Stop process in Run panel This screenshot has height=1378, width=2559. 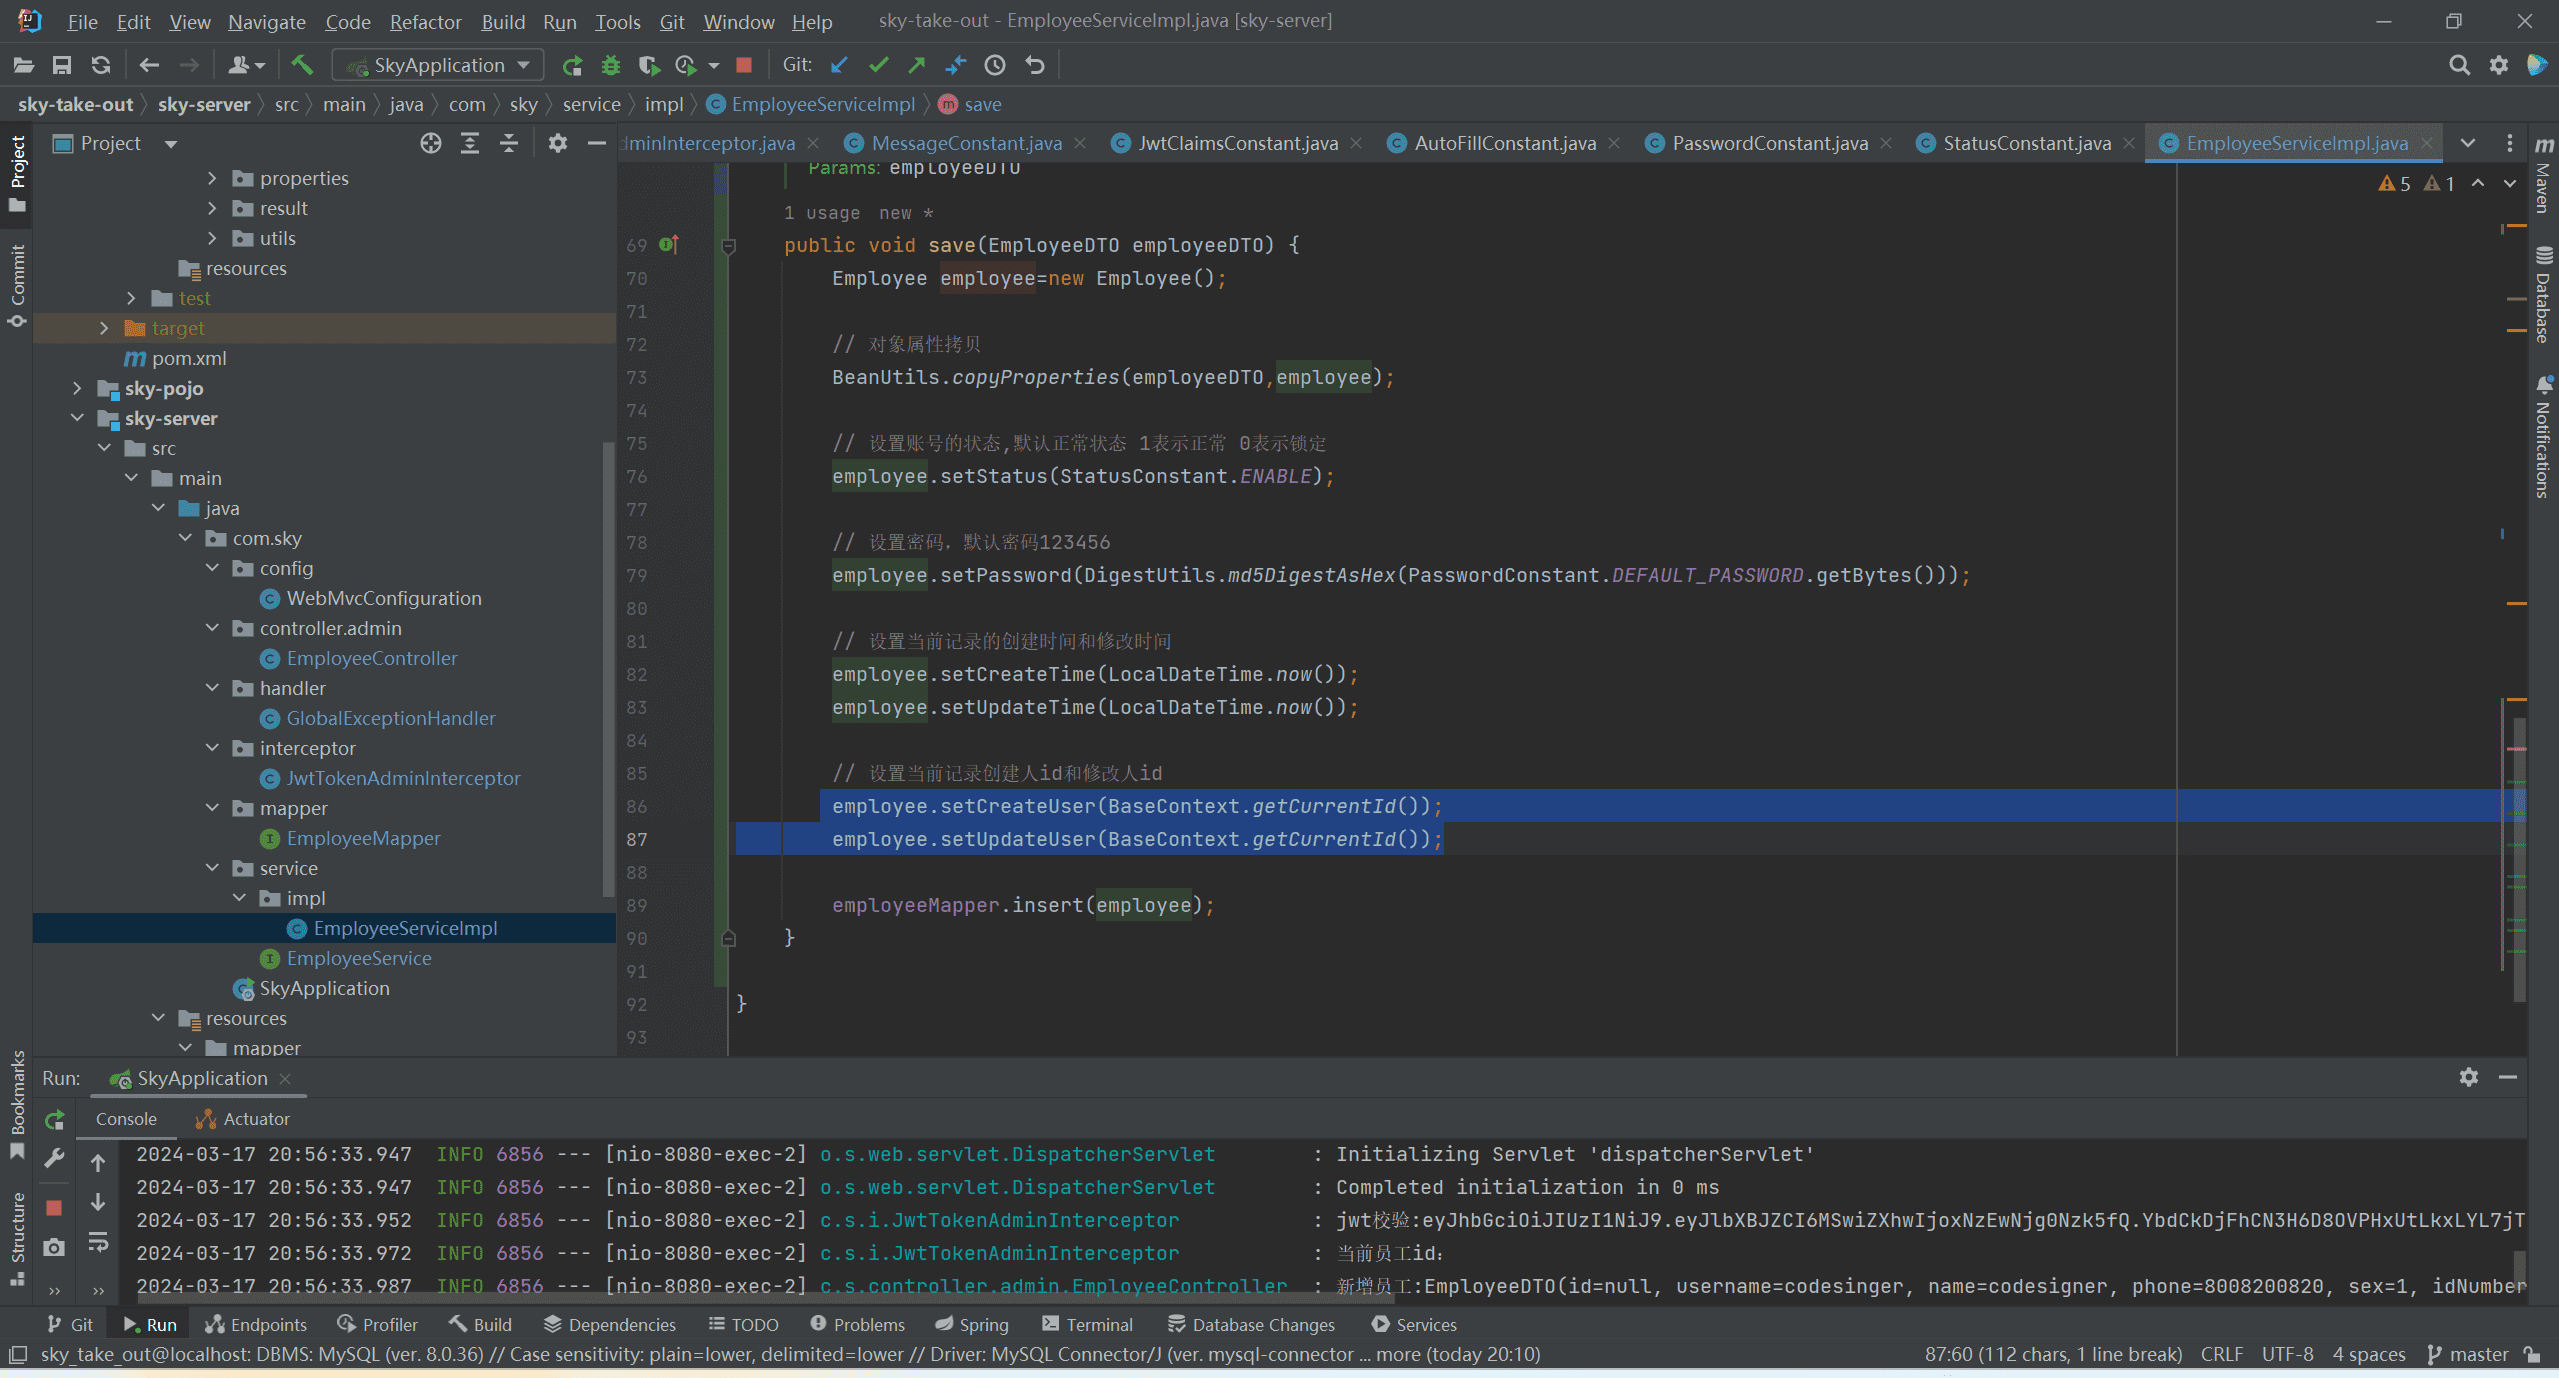tap(54, 1208)
